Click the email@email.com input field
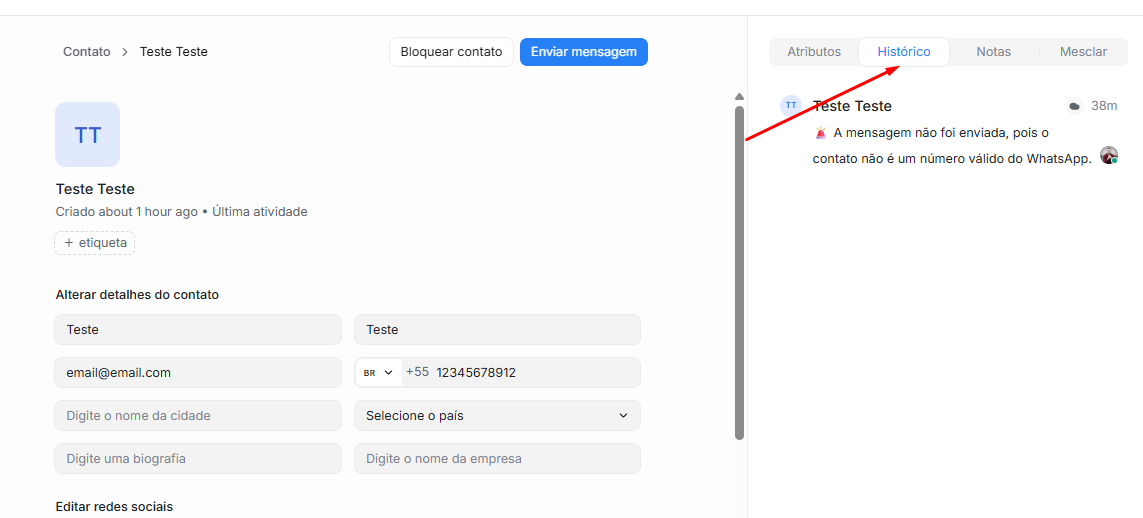Screen dimensions: 1143x518 (197, 372)
